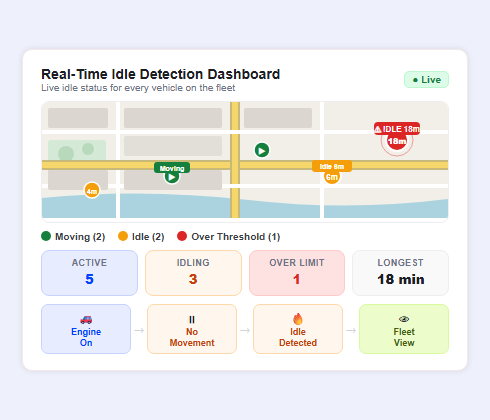Click the orange Idle 6m map label
Viewport: 490px width, 420px height.
point(332,166)
